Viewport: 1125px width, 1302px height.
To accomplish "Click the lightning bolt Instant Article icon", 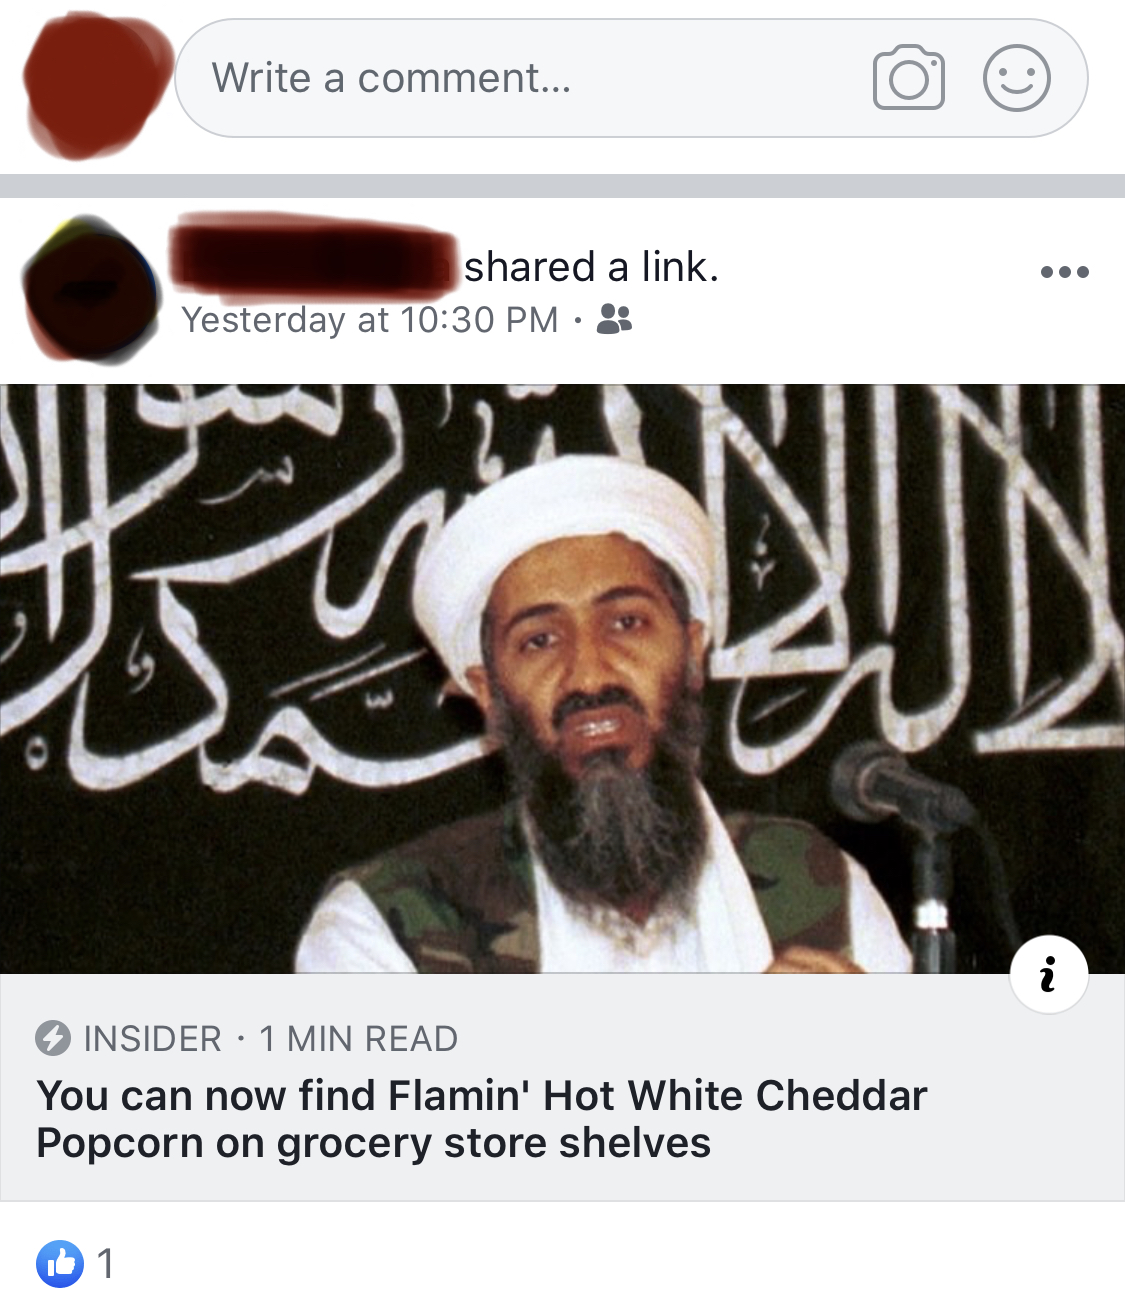I will [53, 1038].
